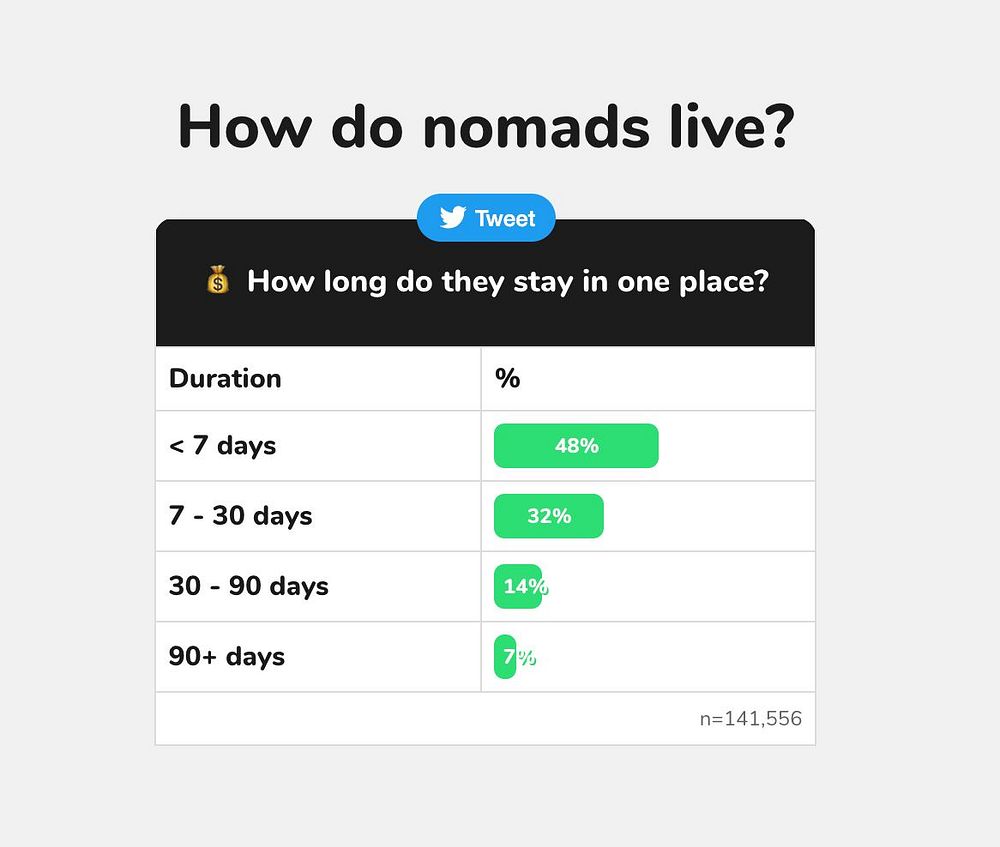Screen dimensions: 1000x847
Task: Select the '7 - 30 days' row label
Action: (240, 516)
